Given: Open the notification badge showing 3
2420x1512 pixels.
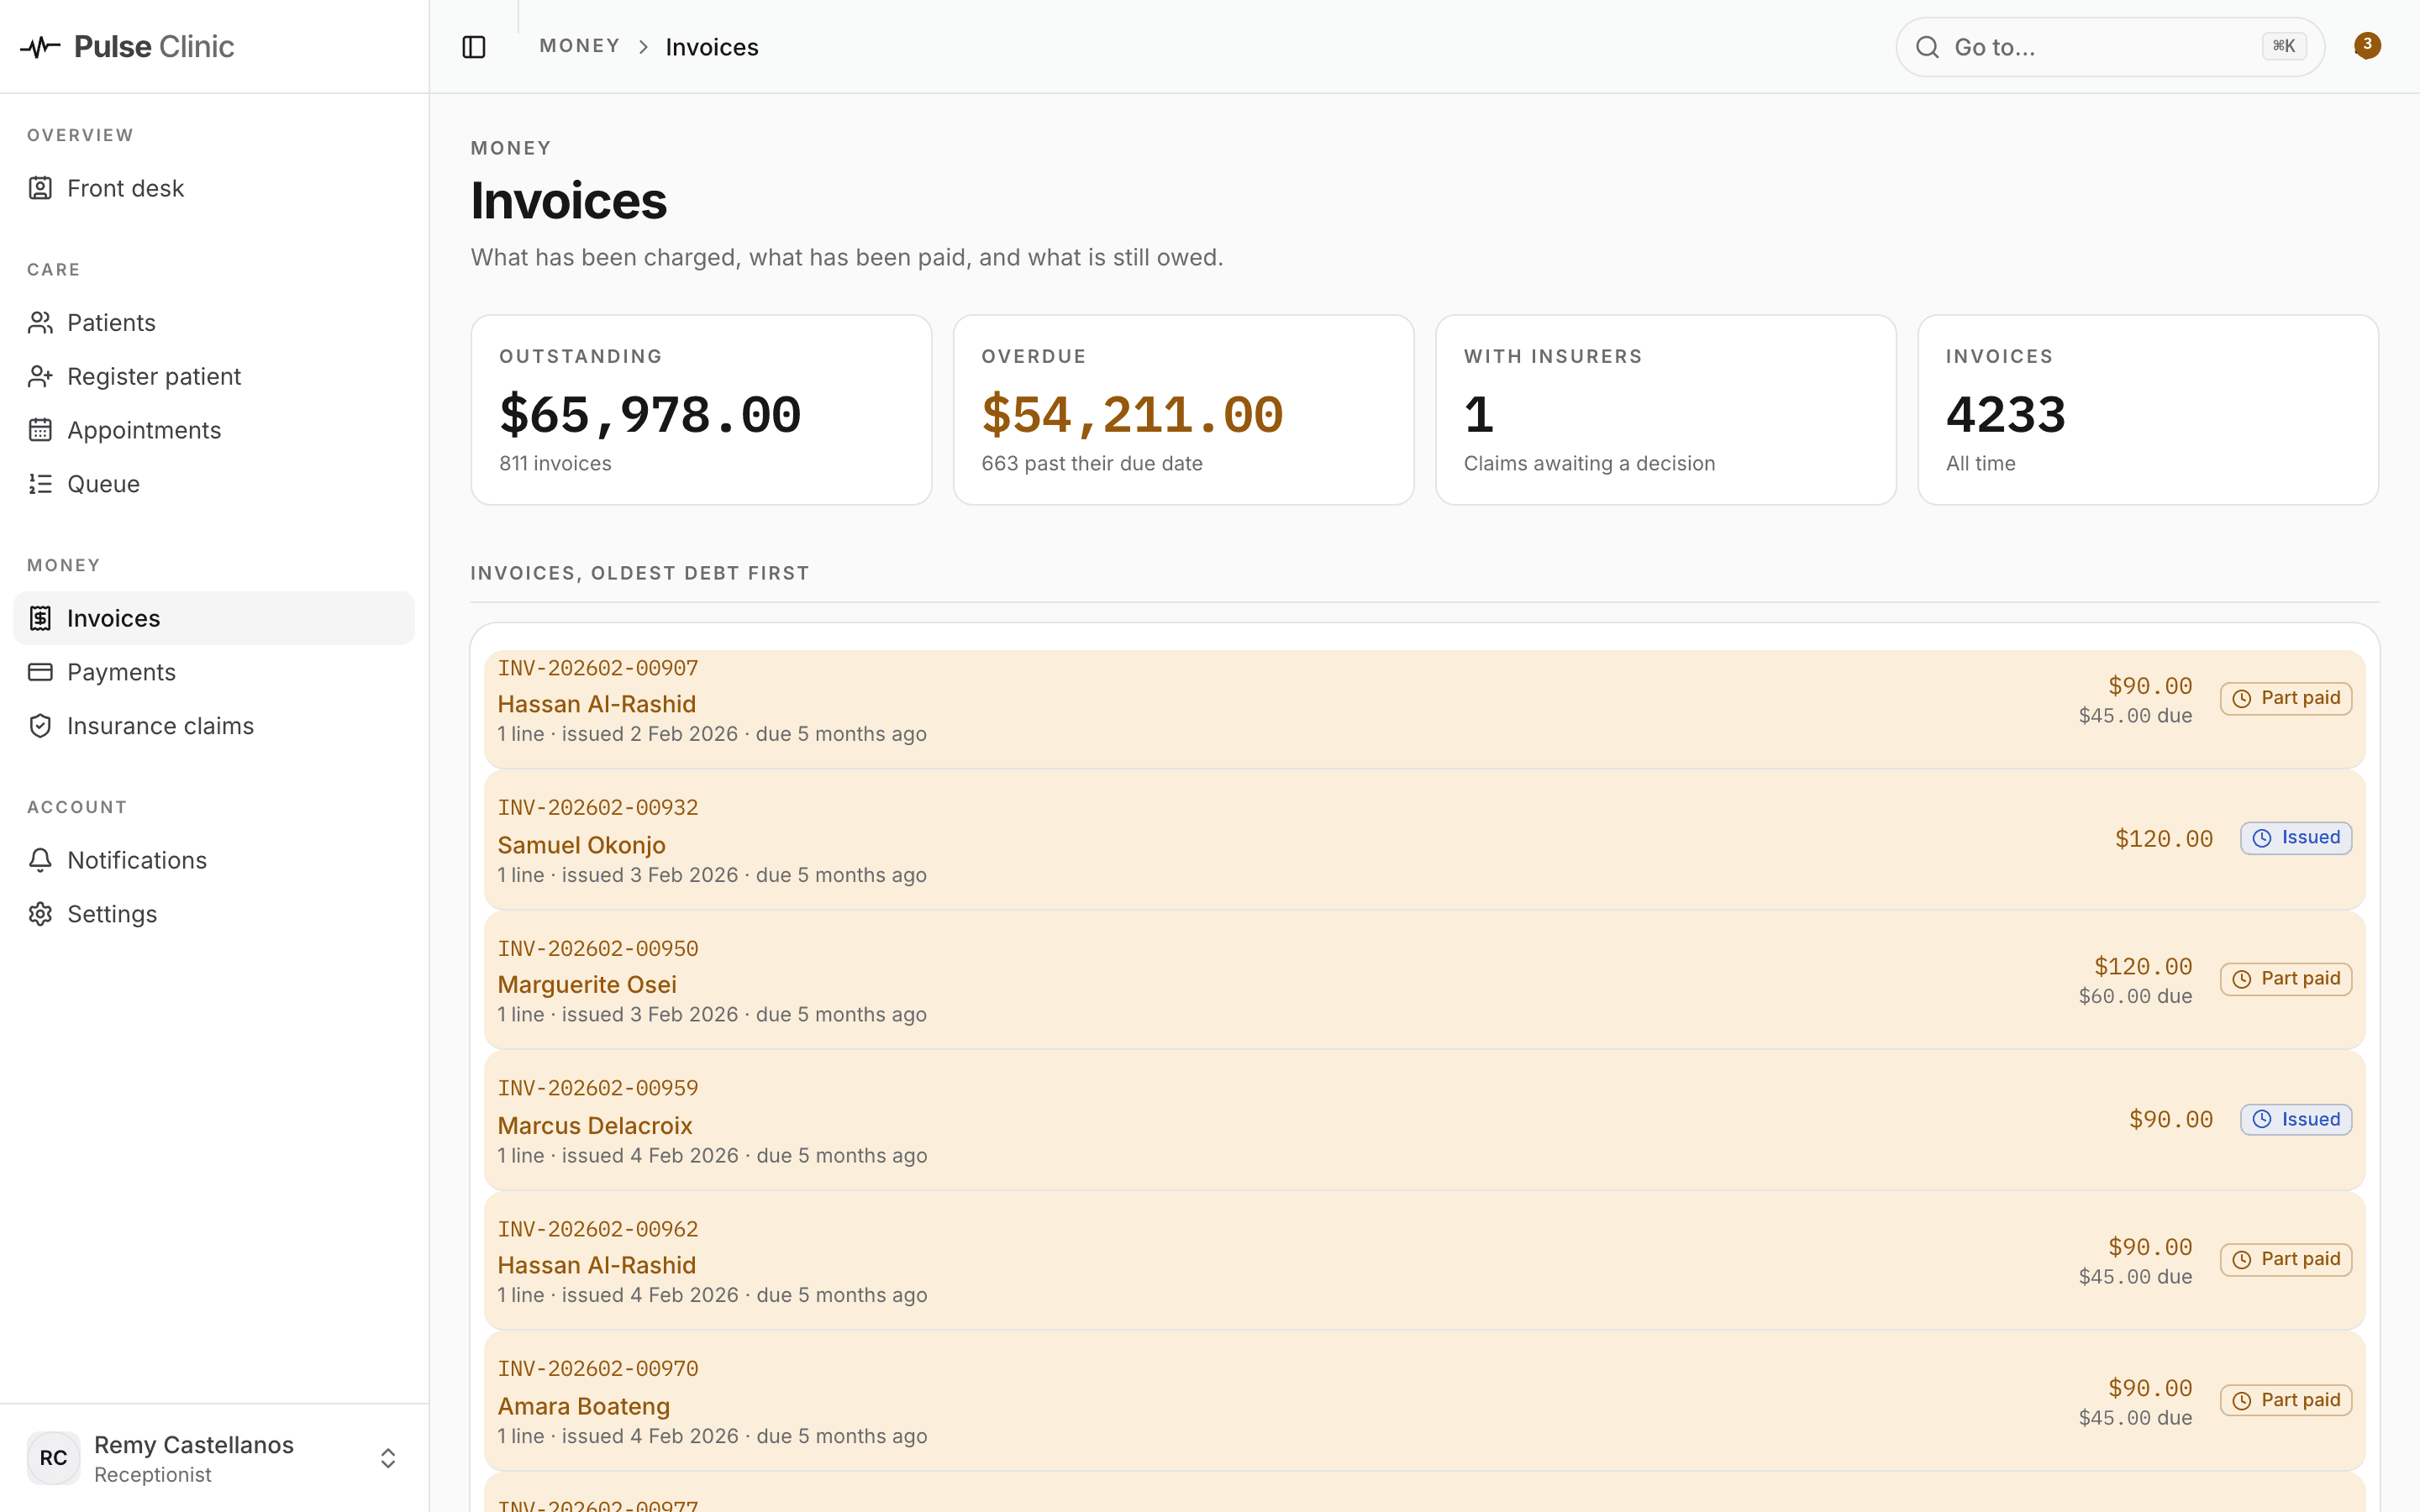Looking at the screenshot, I should [2367, 45].
